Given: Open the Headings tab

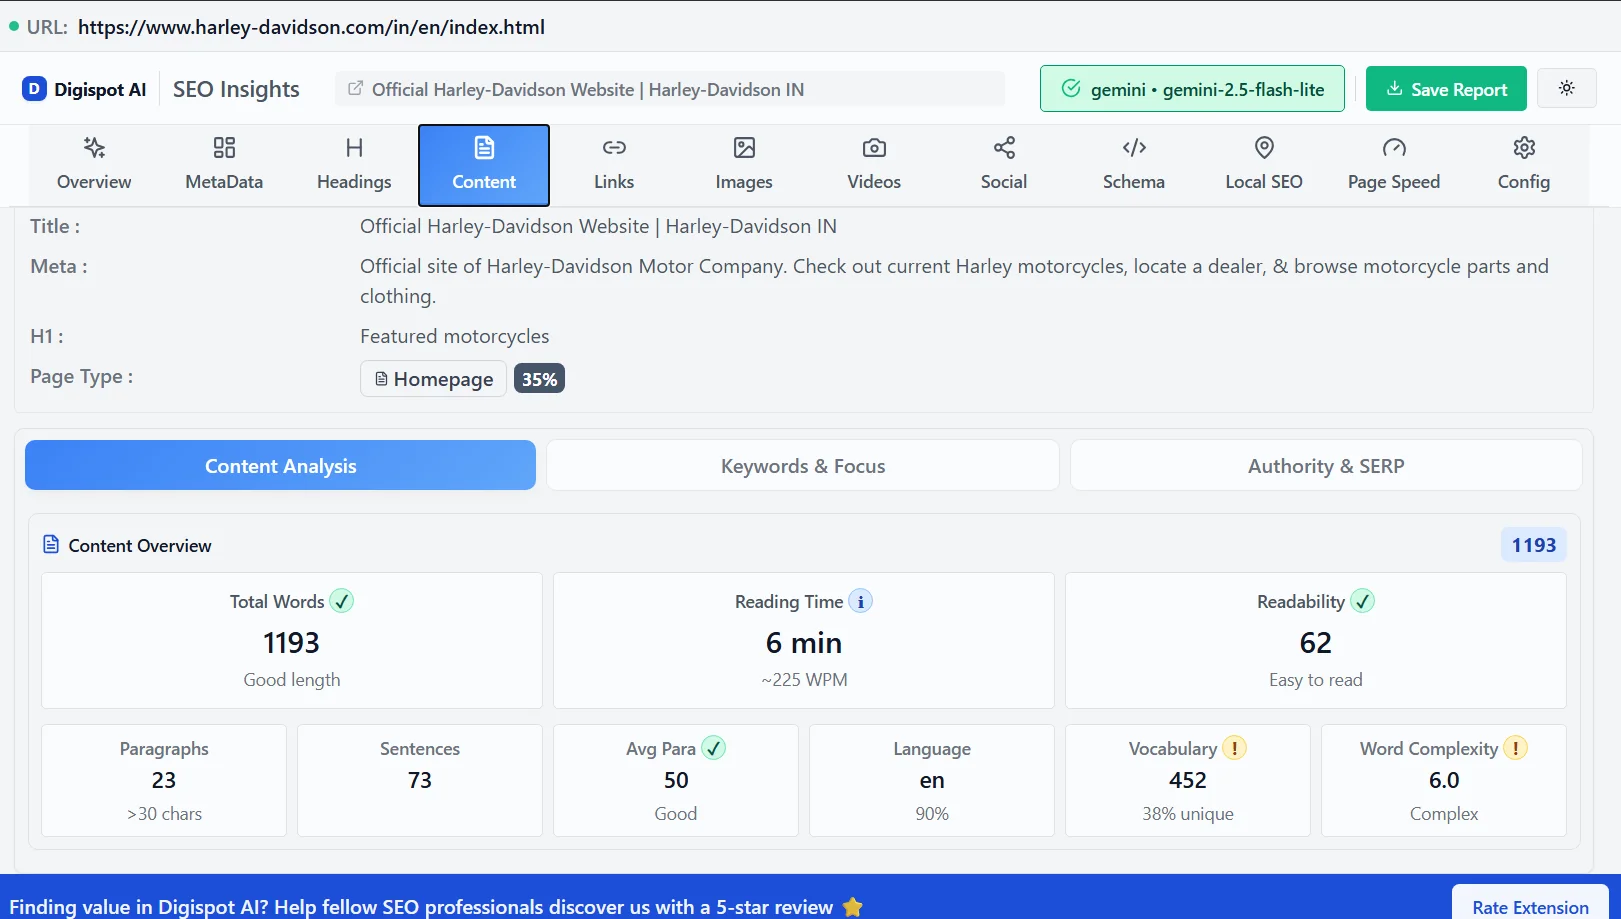Looking at the screenshot, I should pos(354,165).
